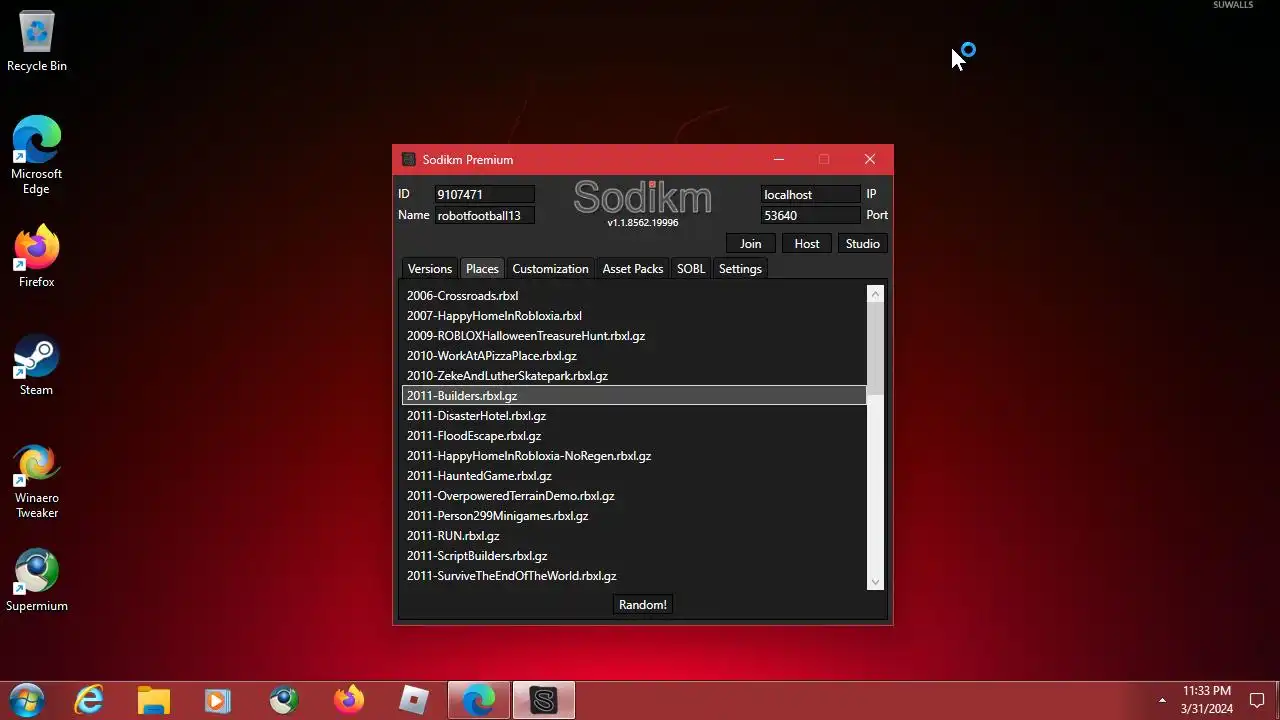Show hidden system tray icons
The width and height of the screenshot is (1280, 720).
click(x=1162, y=700)
